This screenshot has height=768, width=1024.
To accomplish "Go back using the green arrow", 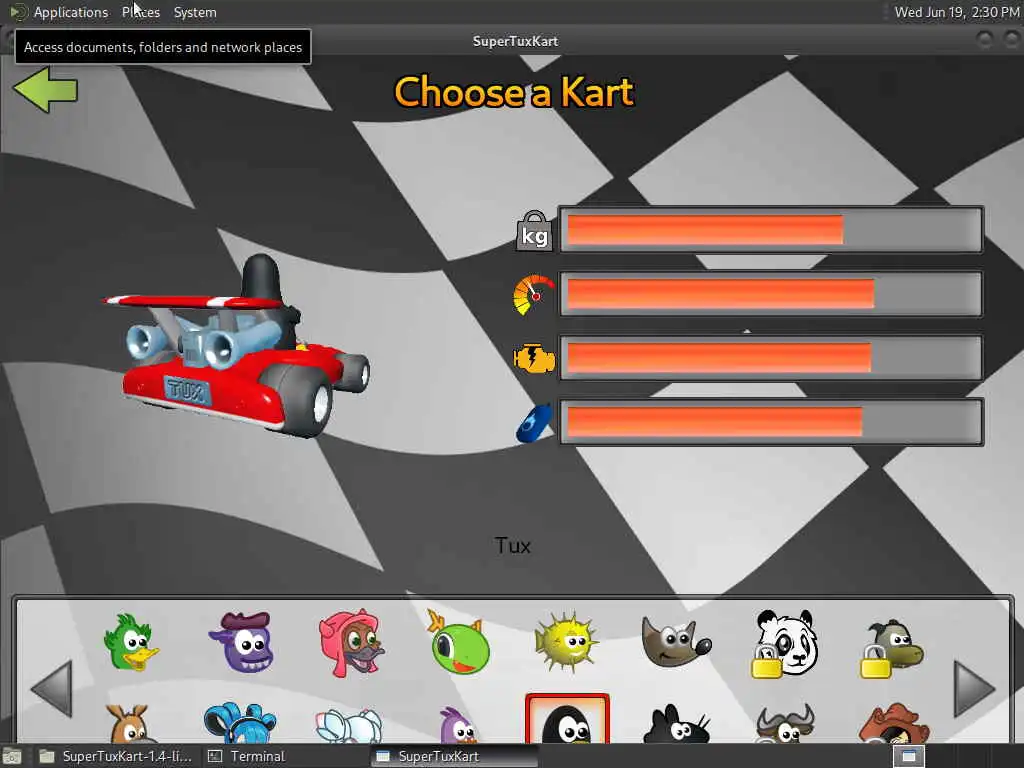I will coord(45,90).
